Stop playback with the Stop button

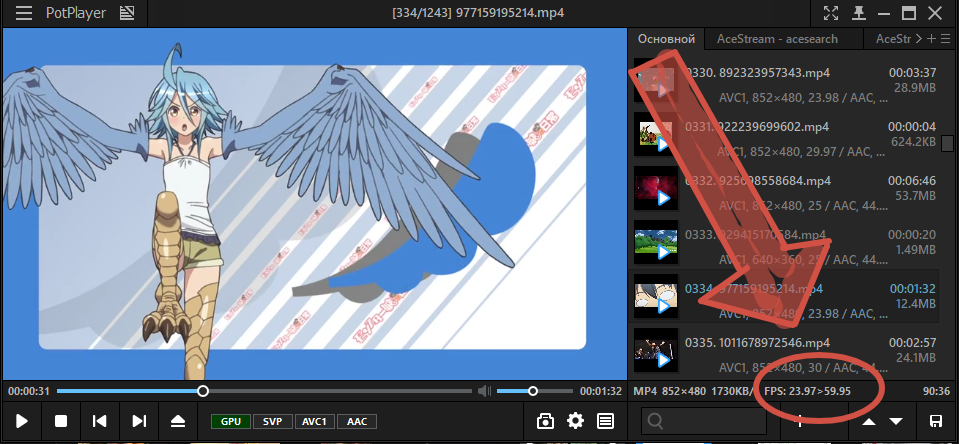[x=61, y=421]
